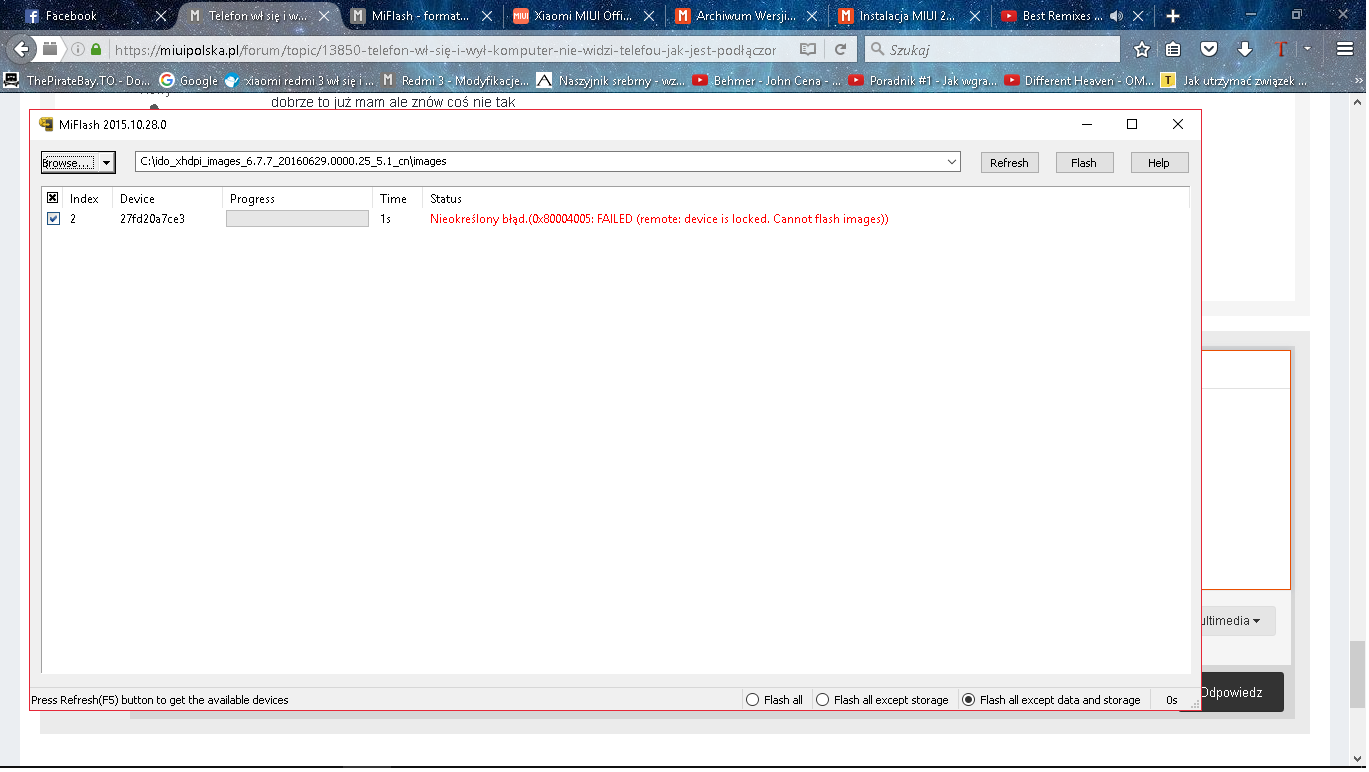Switch to the Xiaomi MIUI Official tab
The height and width of the screenshot is (772, 1369).
point(582,16)
